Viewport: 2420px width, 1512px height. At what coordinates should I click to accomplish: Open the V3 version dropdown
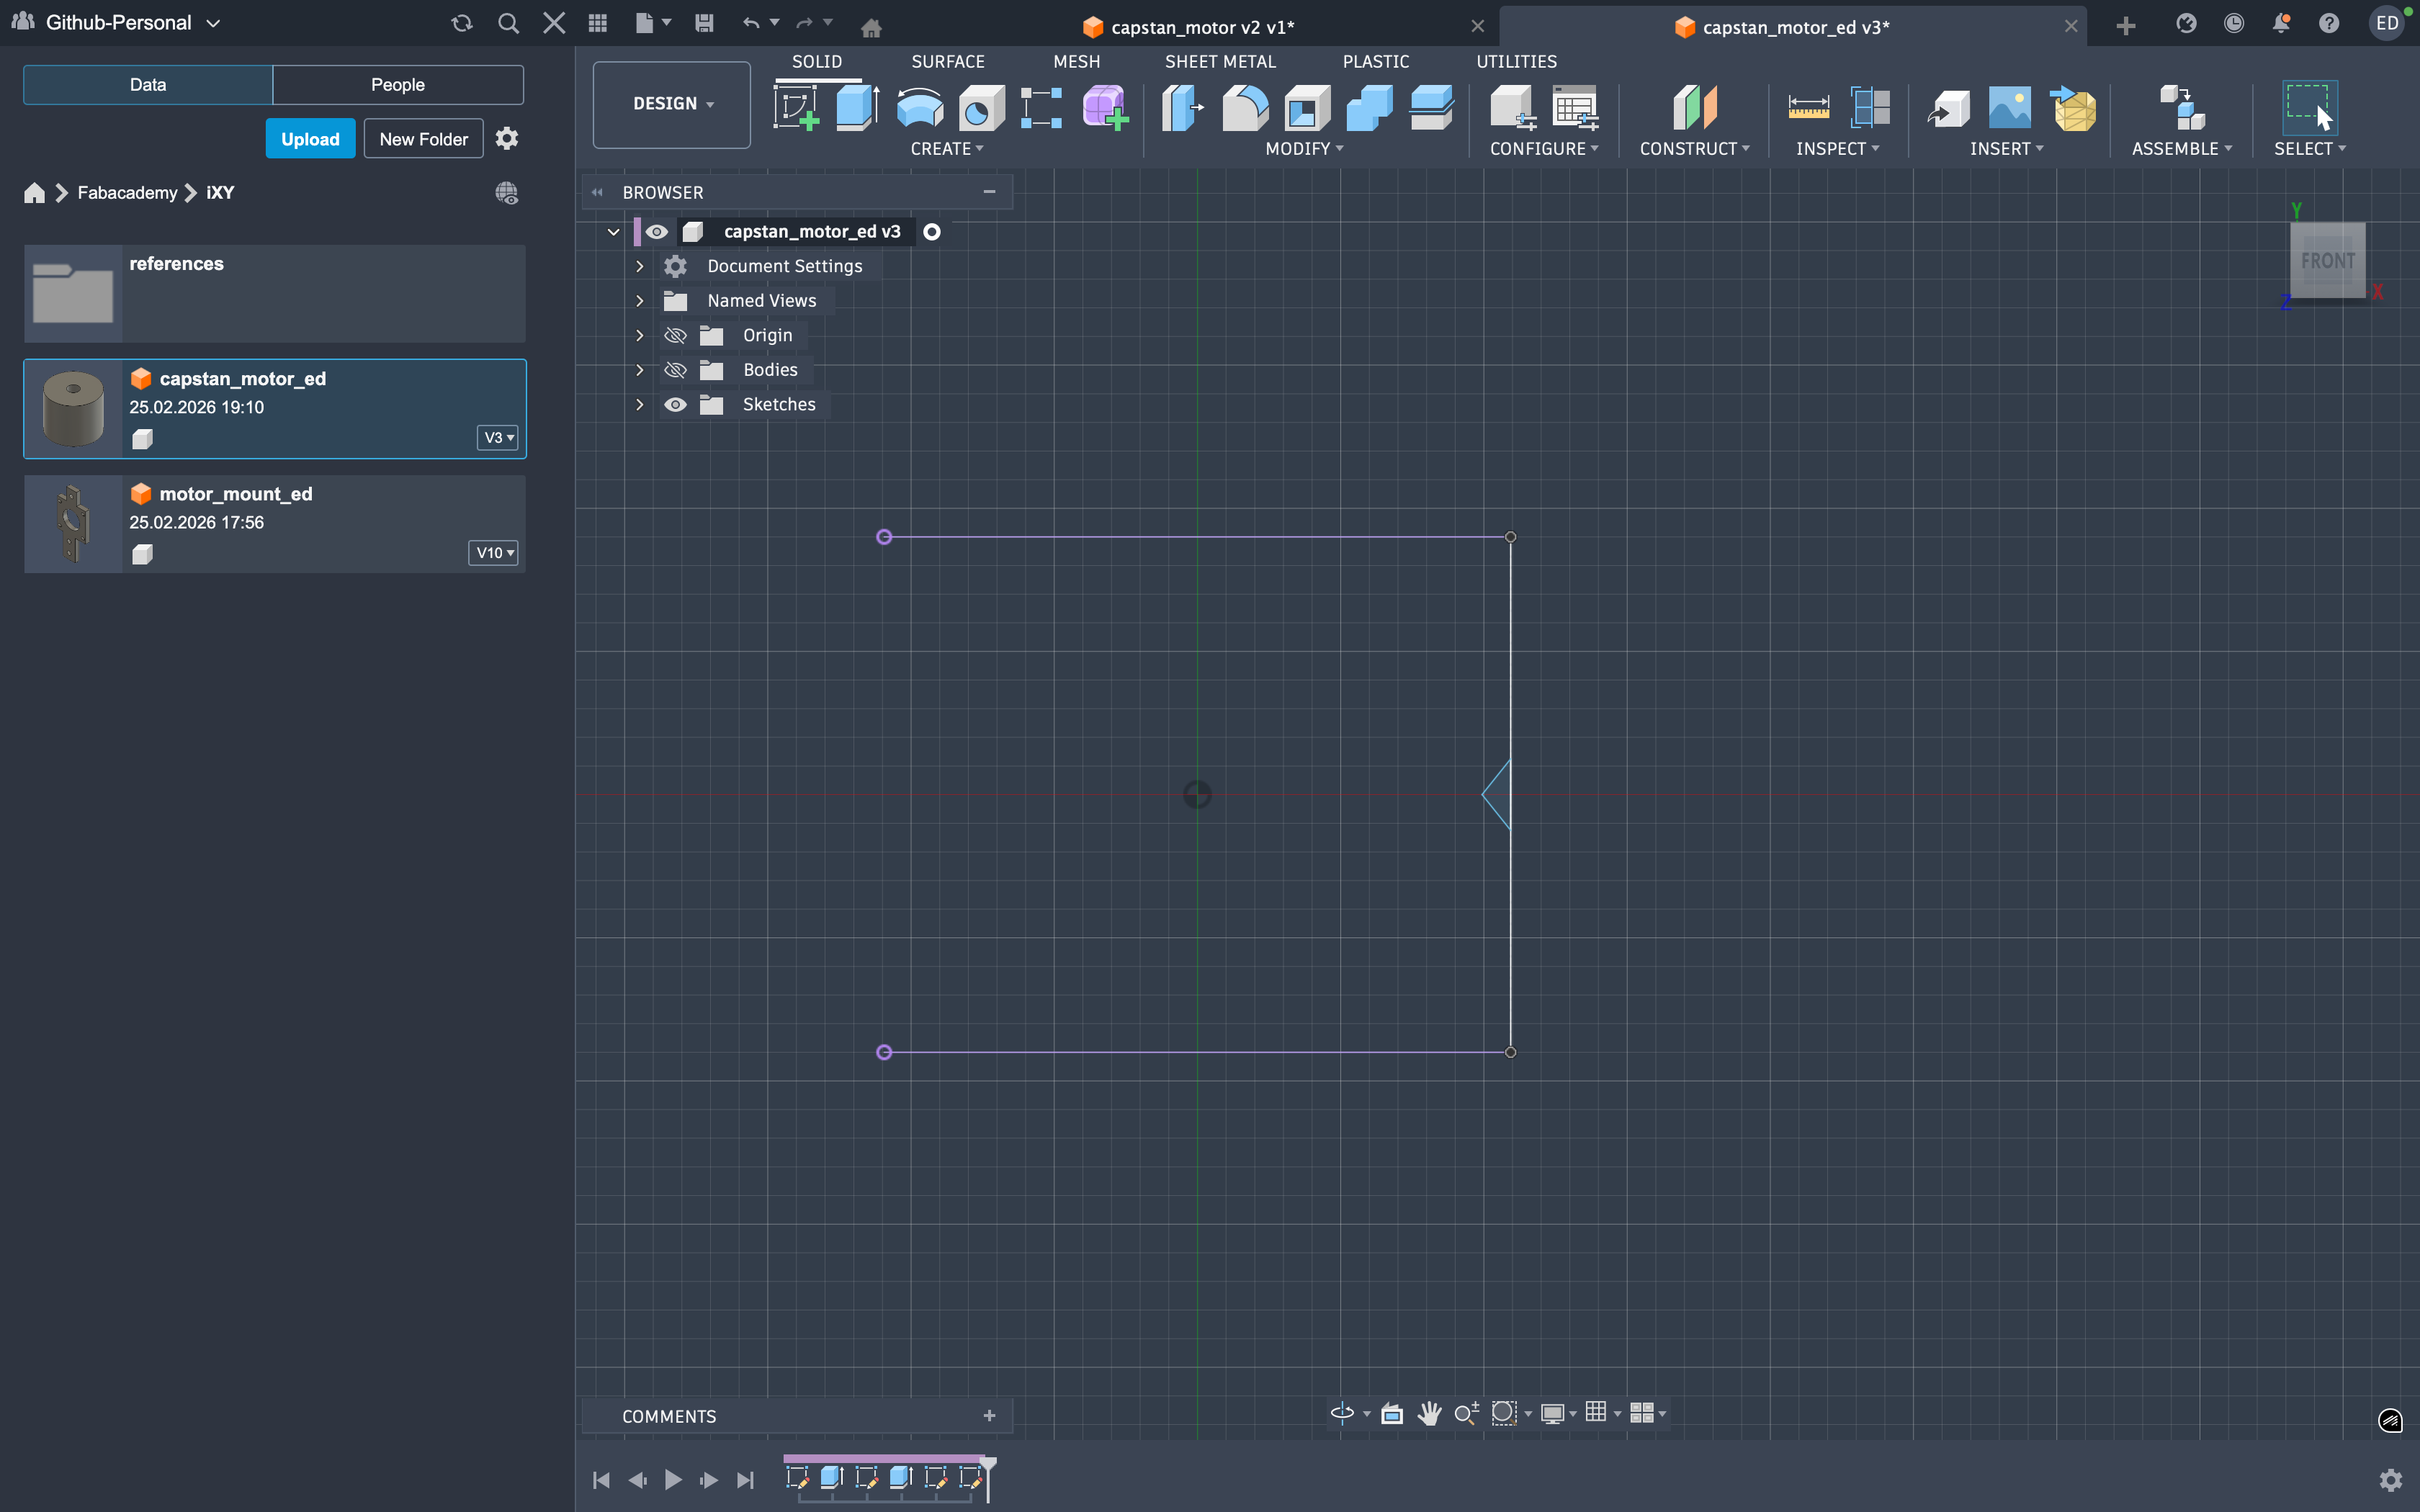(498, 438)
